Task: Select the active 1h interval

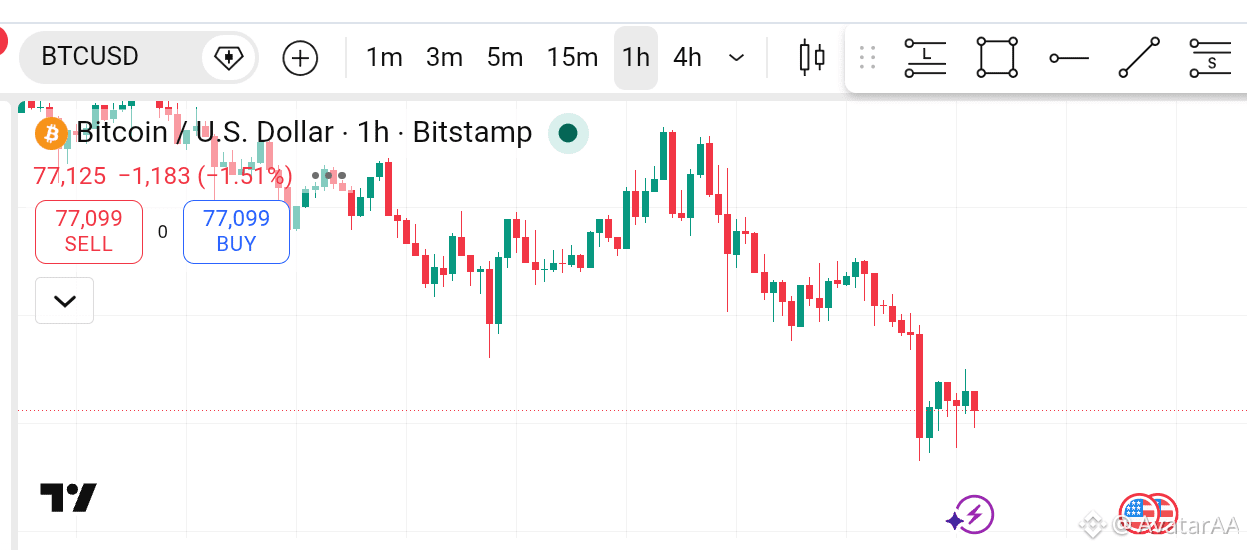Action: click(x=636, y=58)
